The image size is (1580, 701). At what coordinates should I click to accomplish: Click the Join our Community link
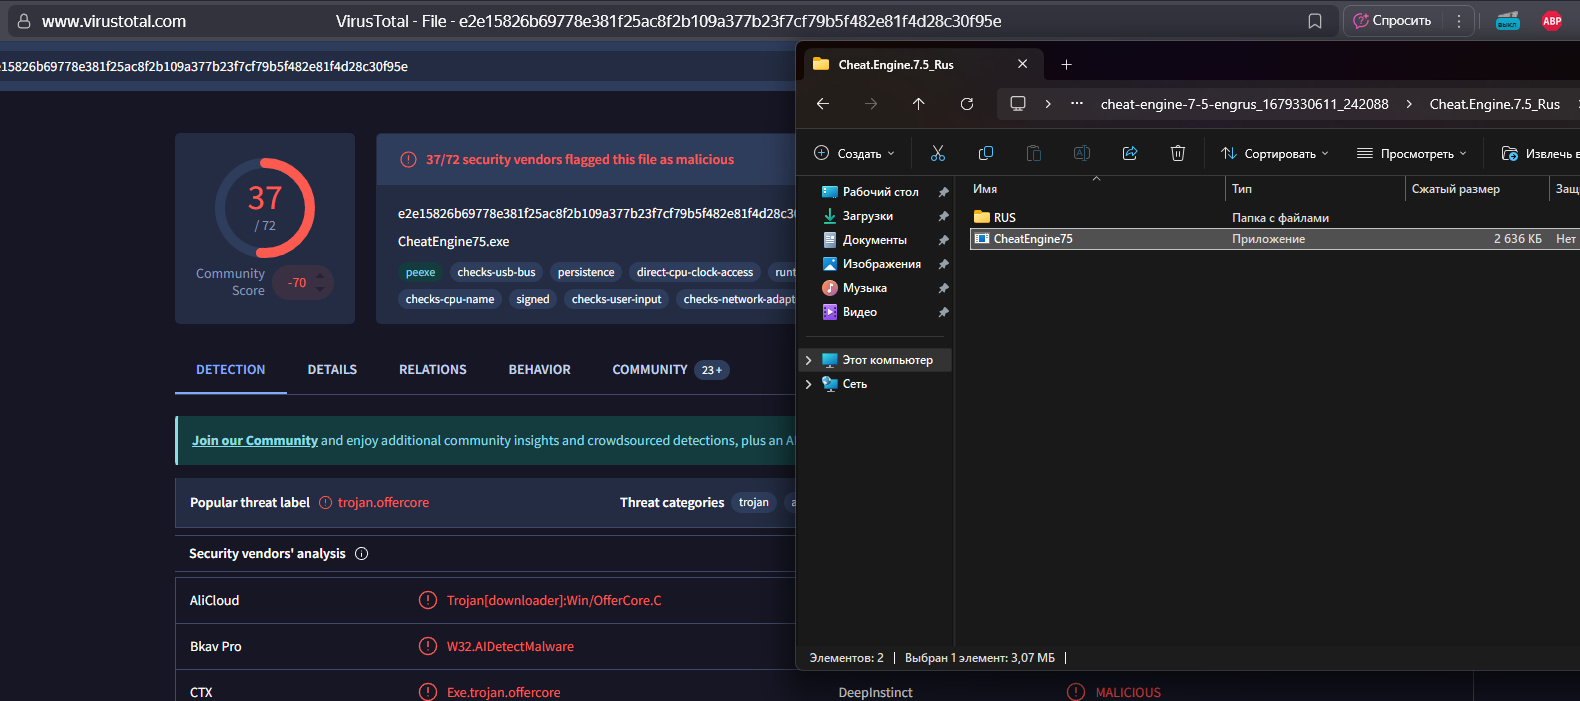[x=255, y=441]
